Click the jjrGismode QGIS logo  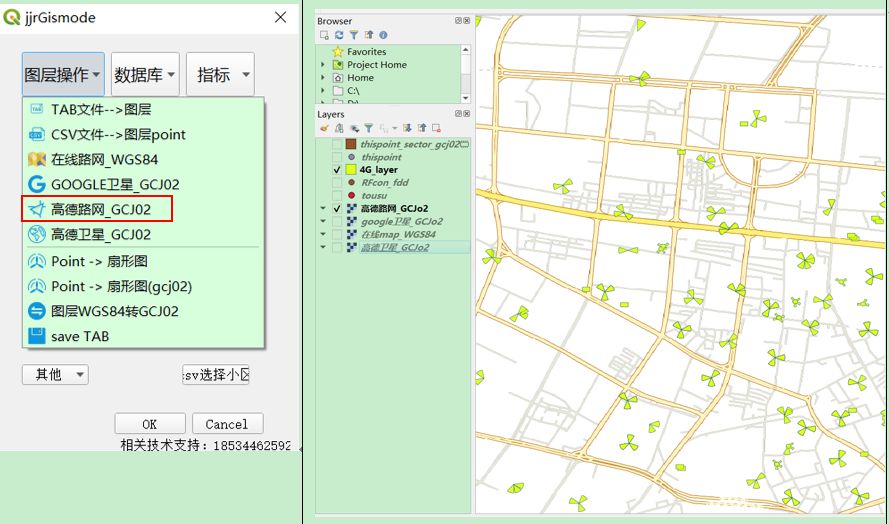[x=11, y=18]
